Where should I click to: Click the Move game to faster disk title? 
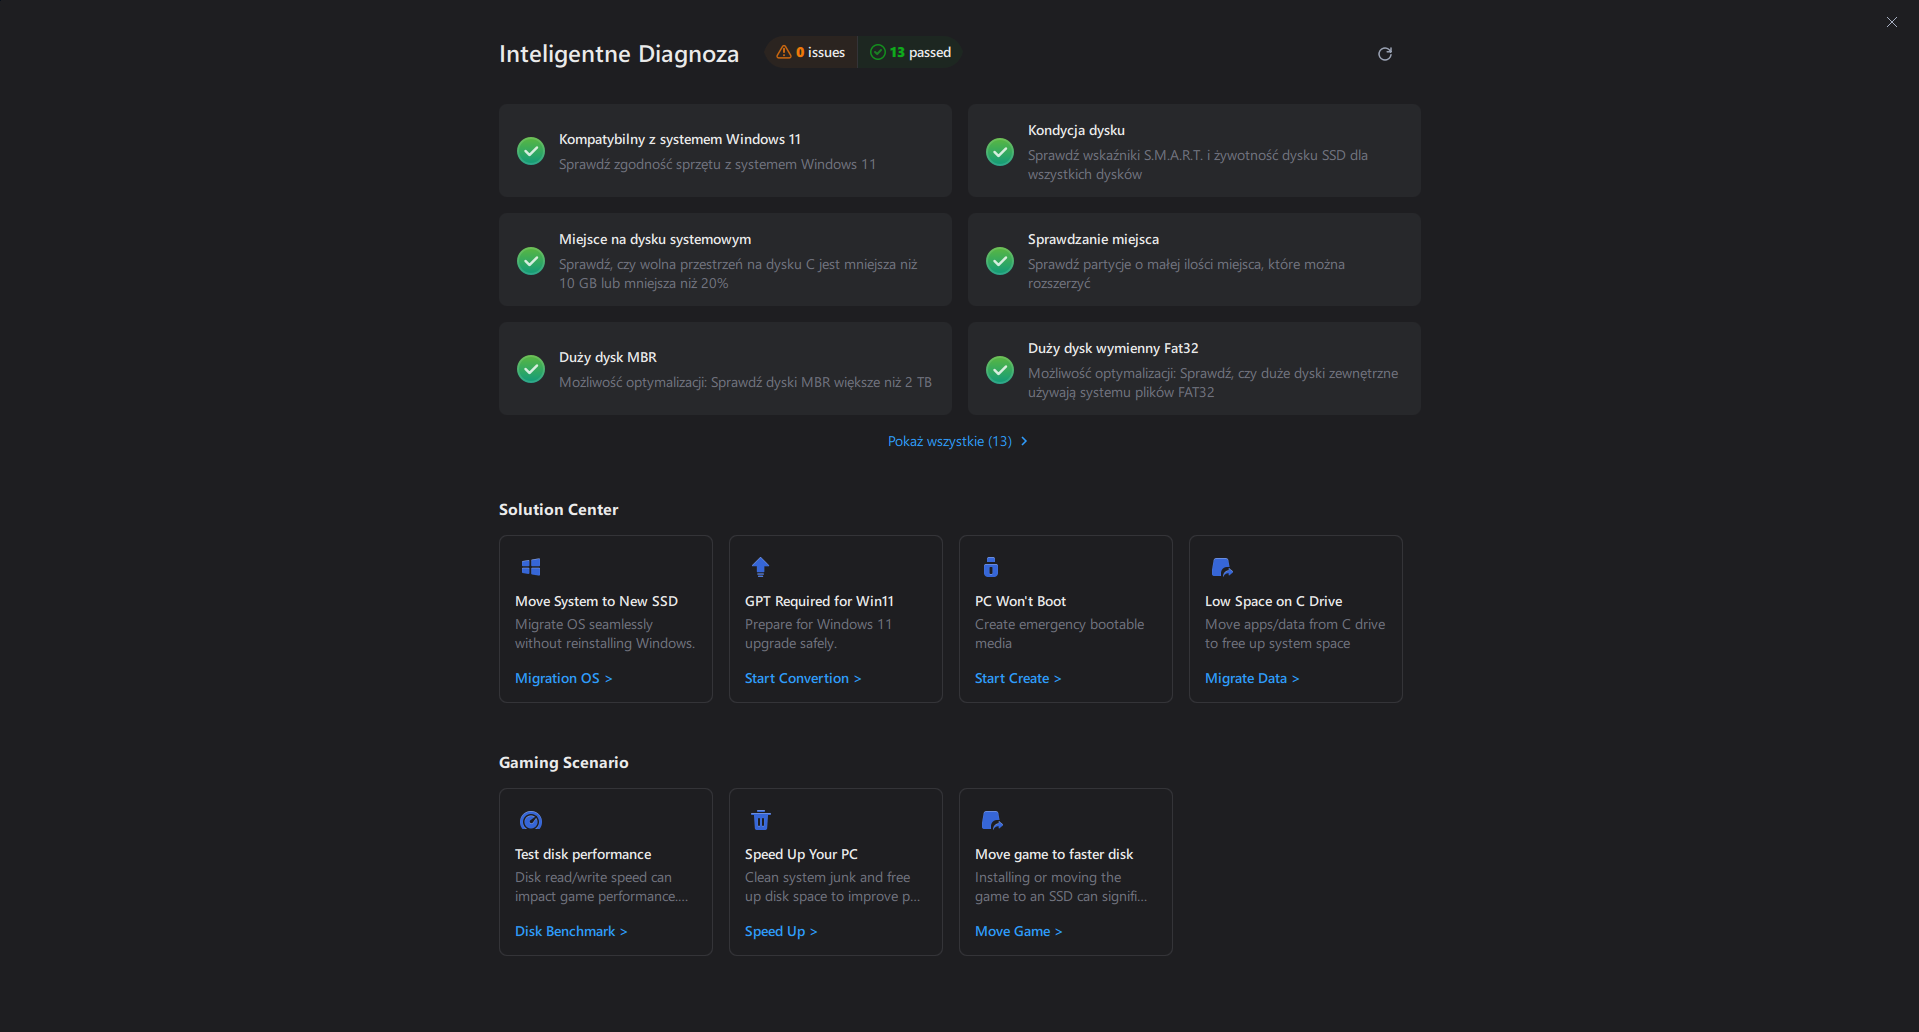coord(1054,854)
